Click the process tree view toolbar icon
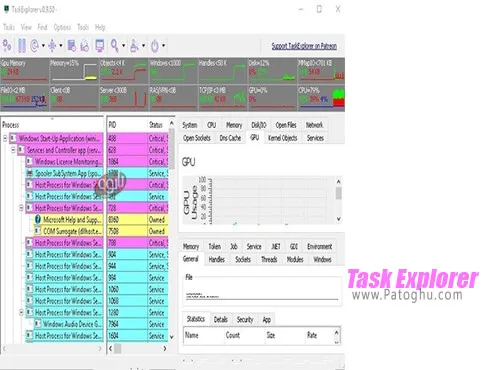 pyautogui.click(x=52, y=45)
